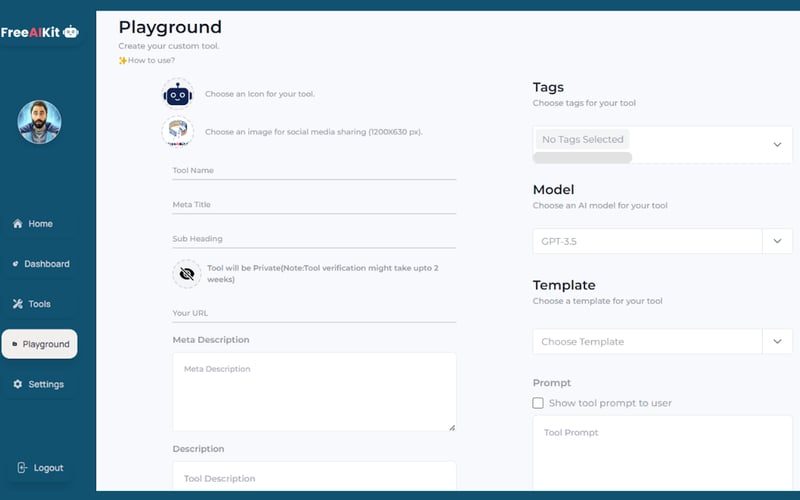Open the How to use link

click(150, 61)
